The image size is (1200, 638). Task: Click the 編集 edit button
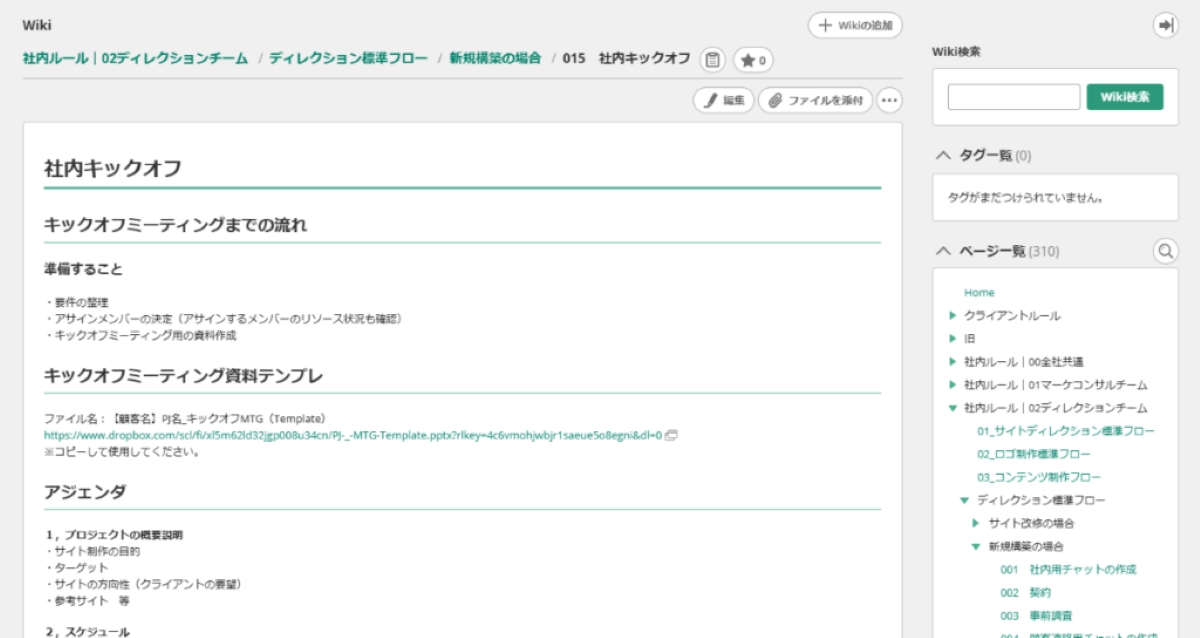[x=724, y=100]
